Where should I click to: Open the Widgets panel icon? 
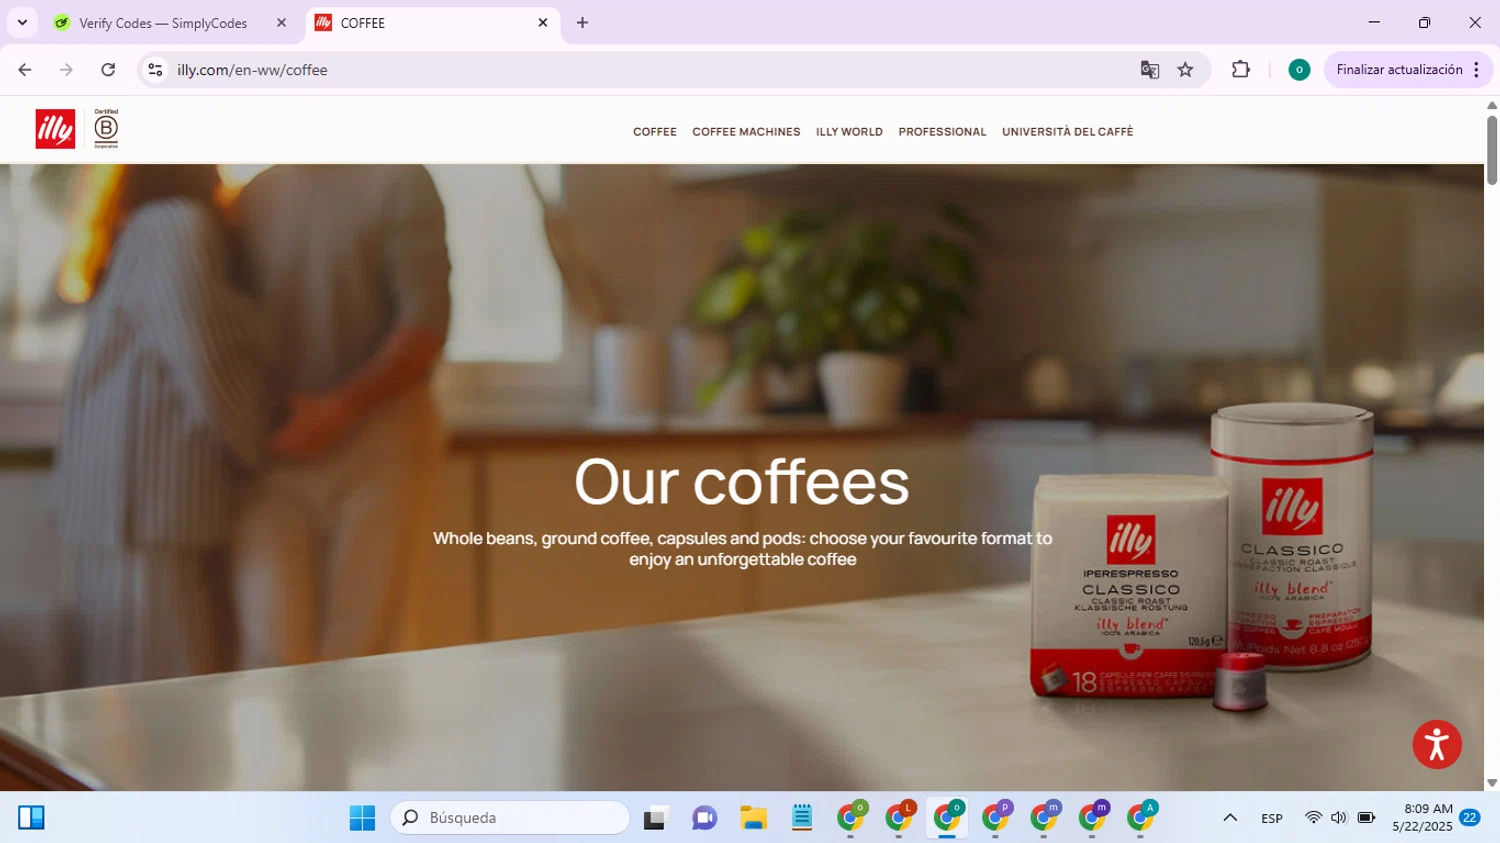[x=31, y=818]
